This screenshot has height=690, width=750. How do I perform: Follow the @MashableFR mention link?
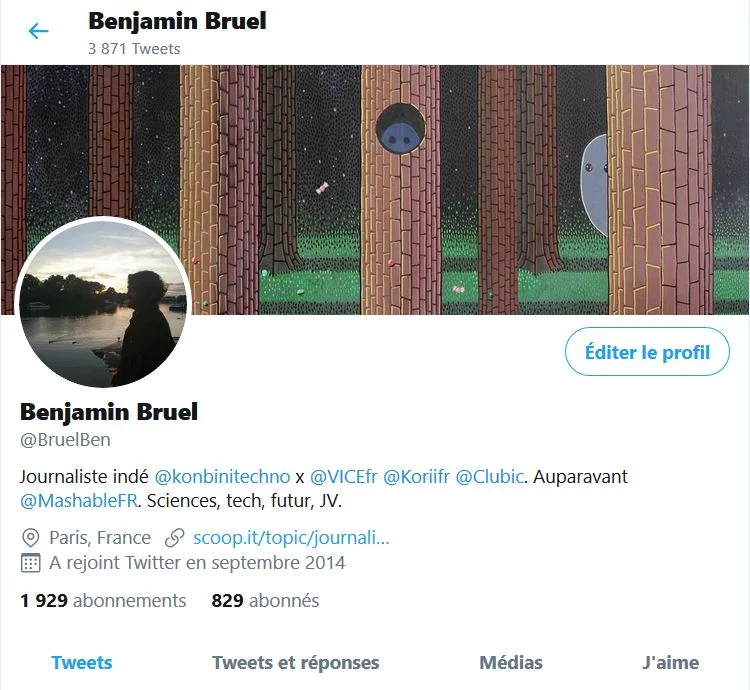point(79,501)
